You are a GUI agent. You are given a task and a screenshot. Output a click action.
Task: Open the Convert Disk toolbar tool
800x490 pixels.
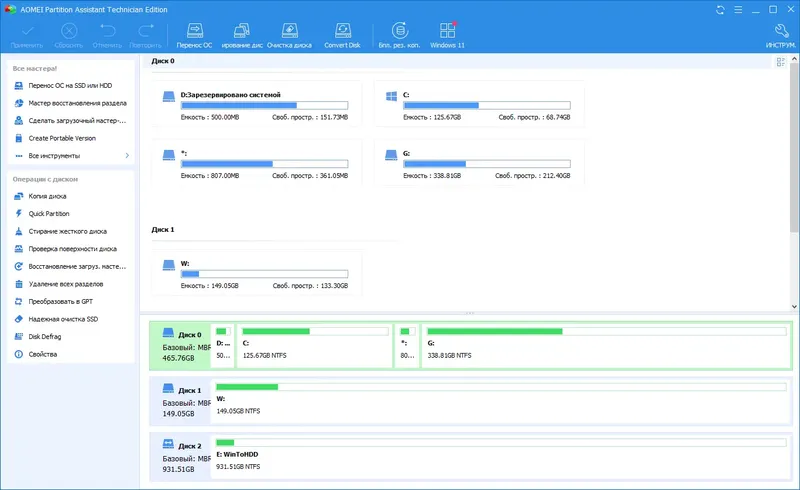[342, 35]
